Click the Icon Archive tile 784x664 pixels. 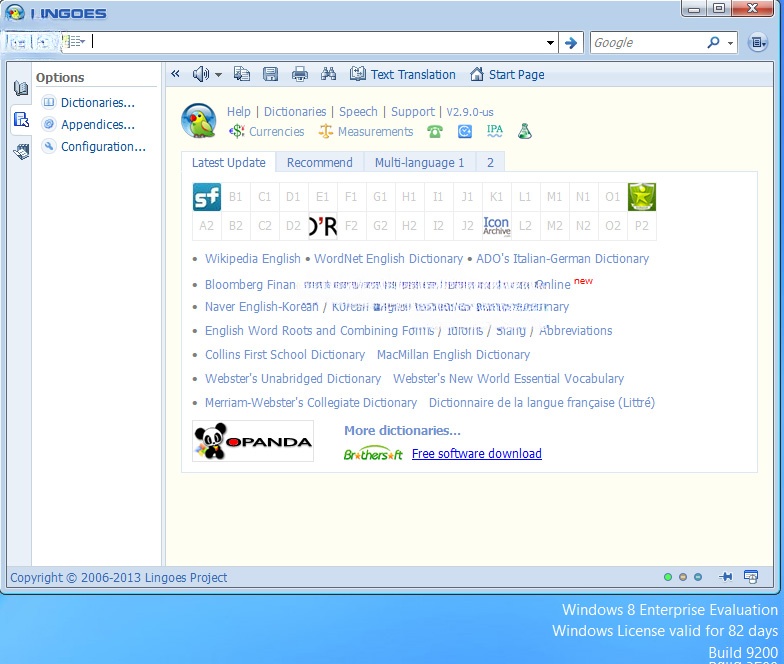pos(496,226)
